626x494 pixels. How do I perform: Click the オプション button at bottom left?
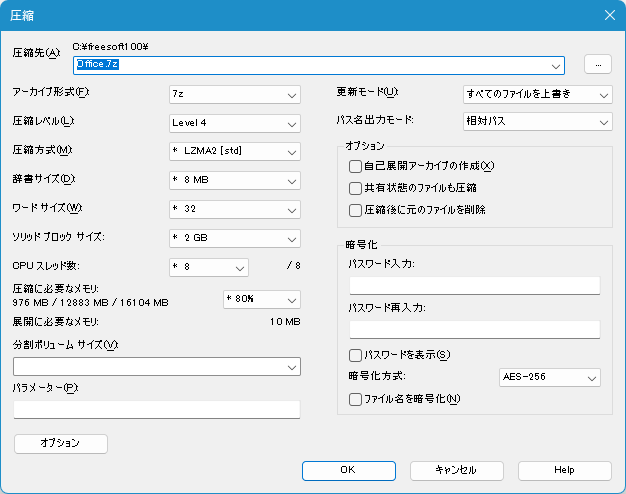click(x=61, y=442)
